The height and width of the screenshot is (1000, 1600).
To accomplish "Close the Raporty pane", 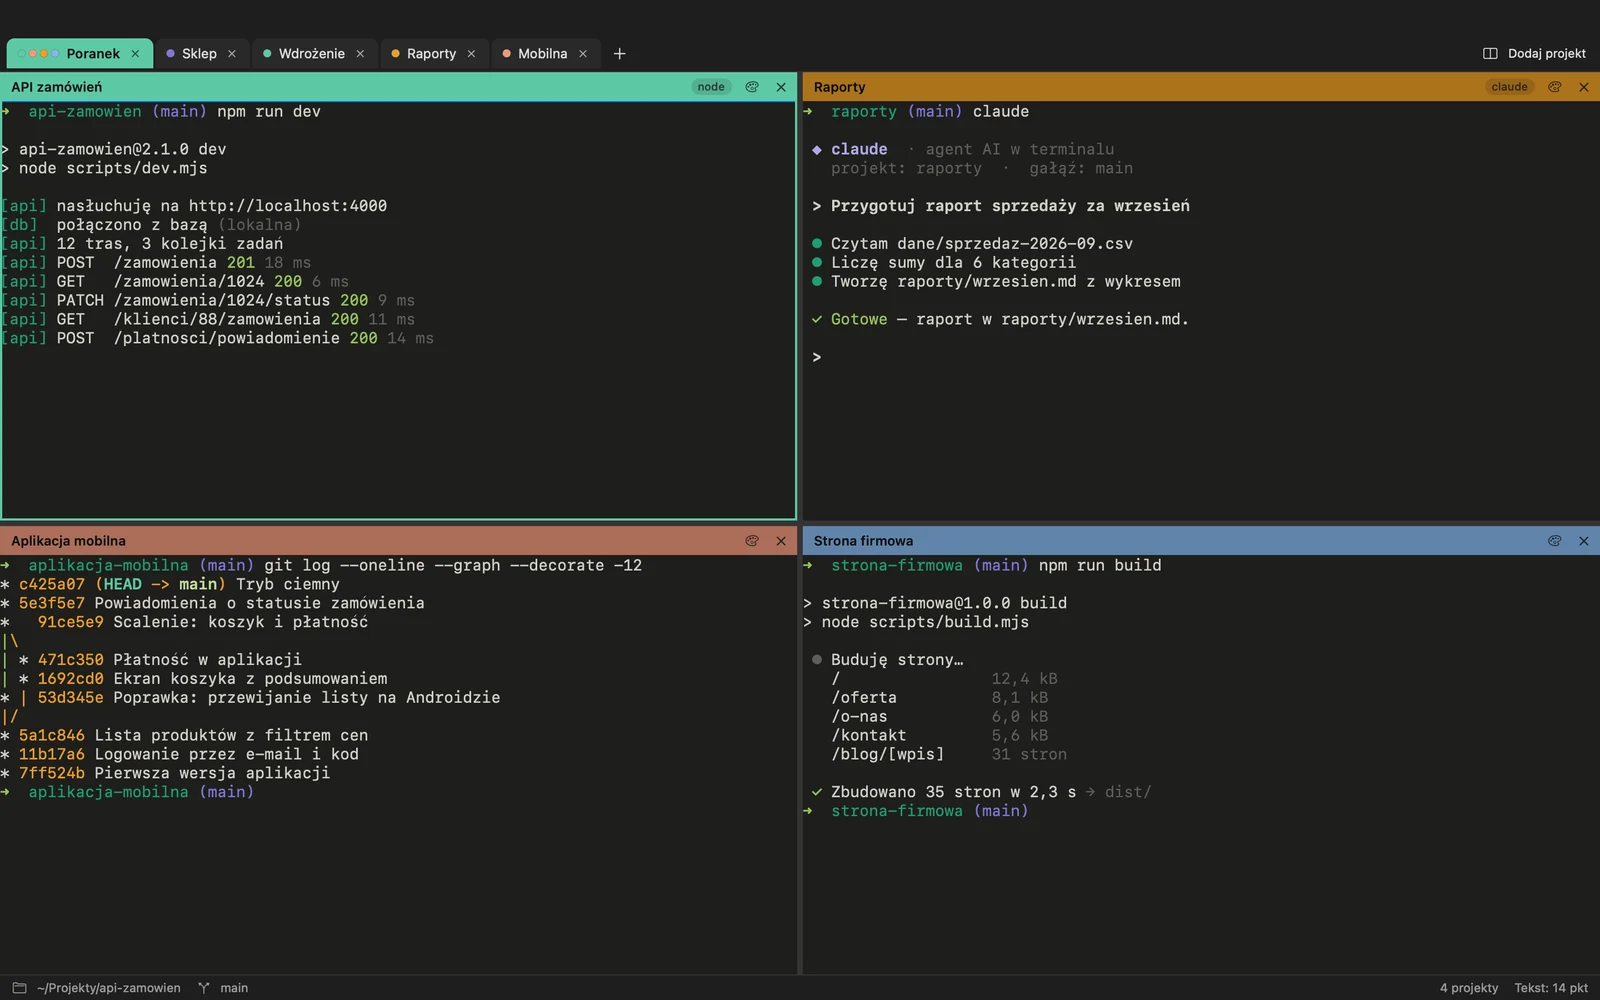I will 1584,87.
